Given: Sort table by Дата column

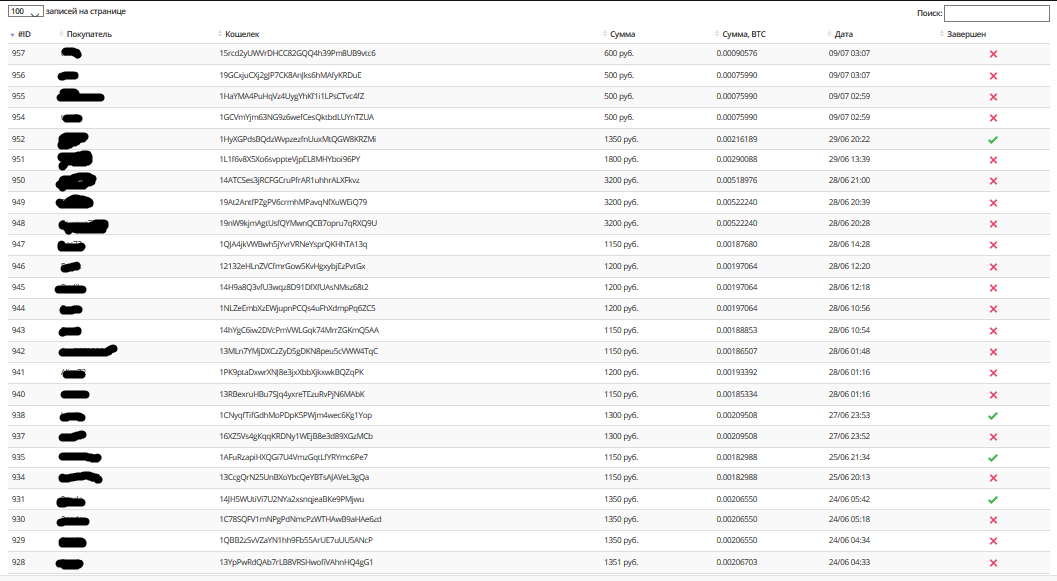Looking at the screenshot, I should point(844,34).
